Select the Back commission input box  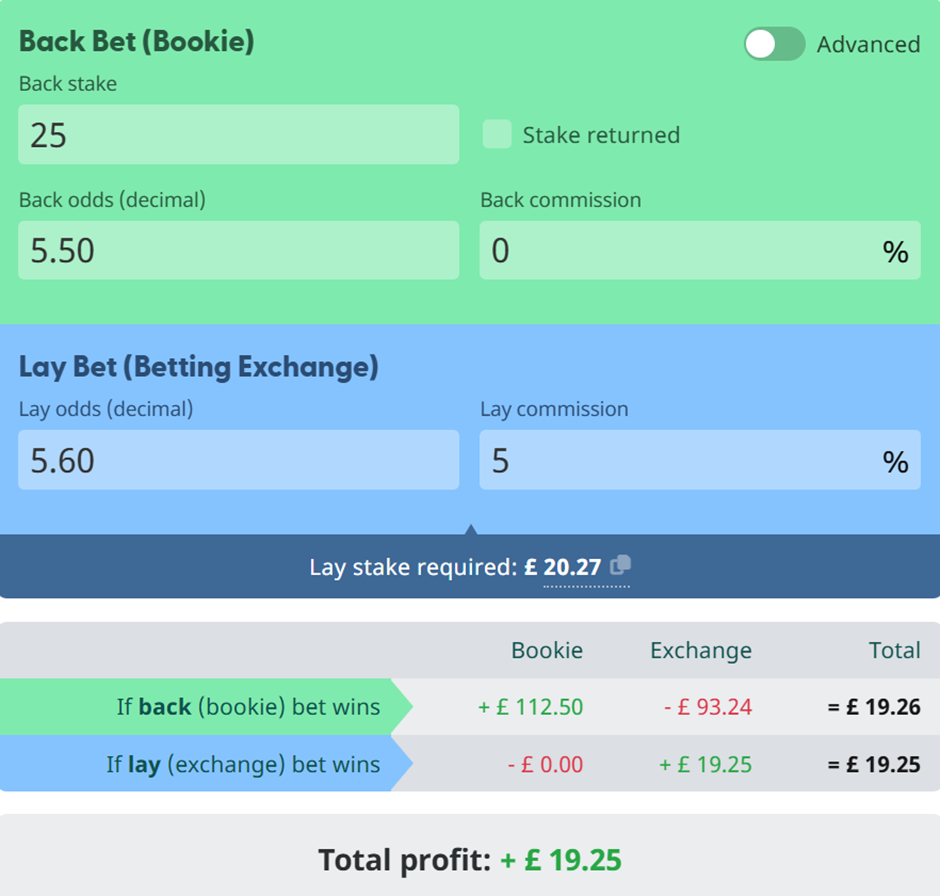pos(700,250)
